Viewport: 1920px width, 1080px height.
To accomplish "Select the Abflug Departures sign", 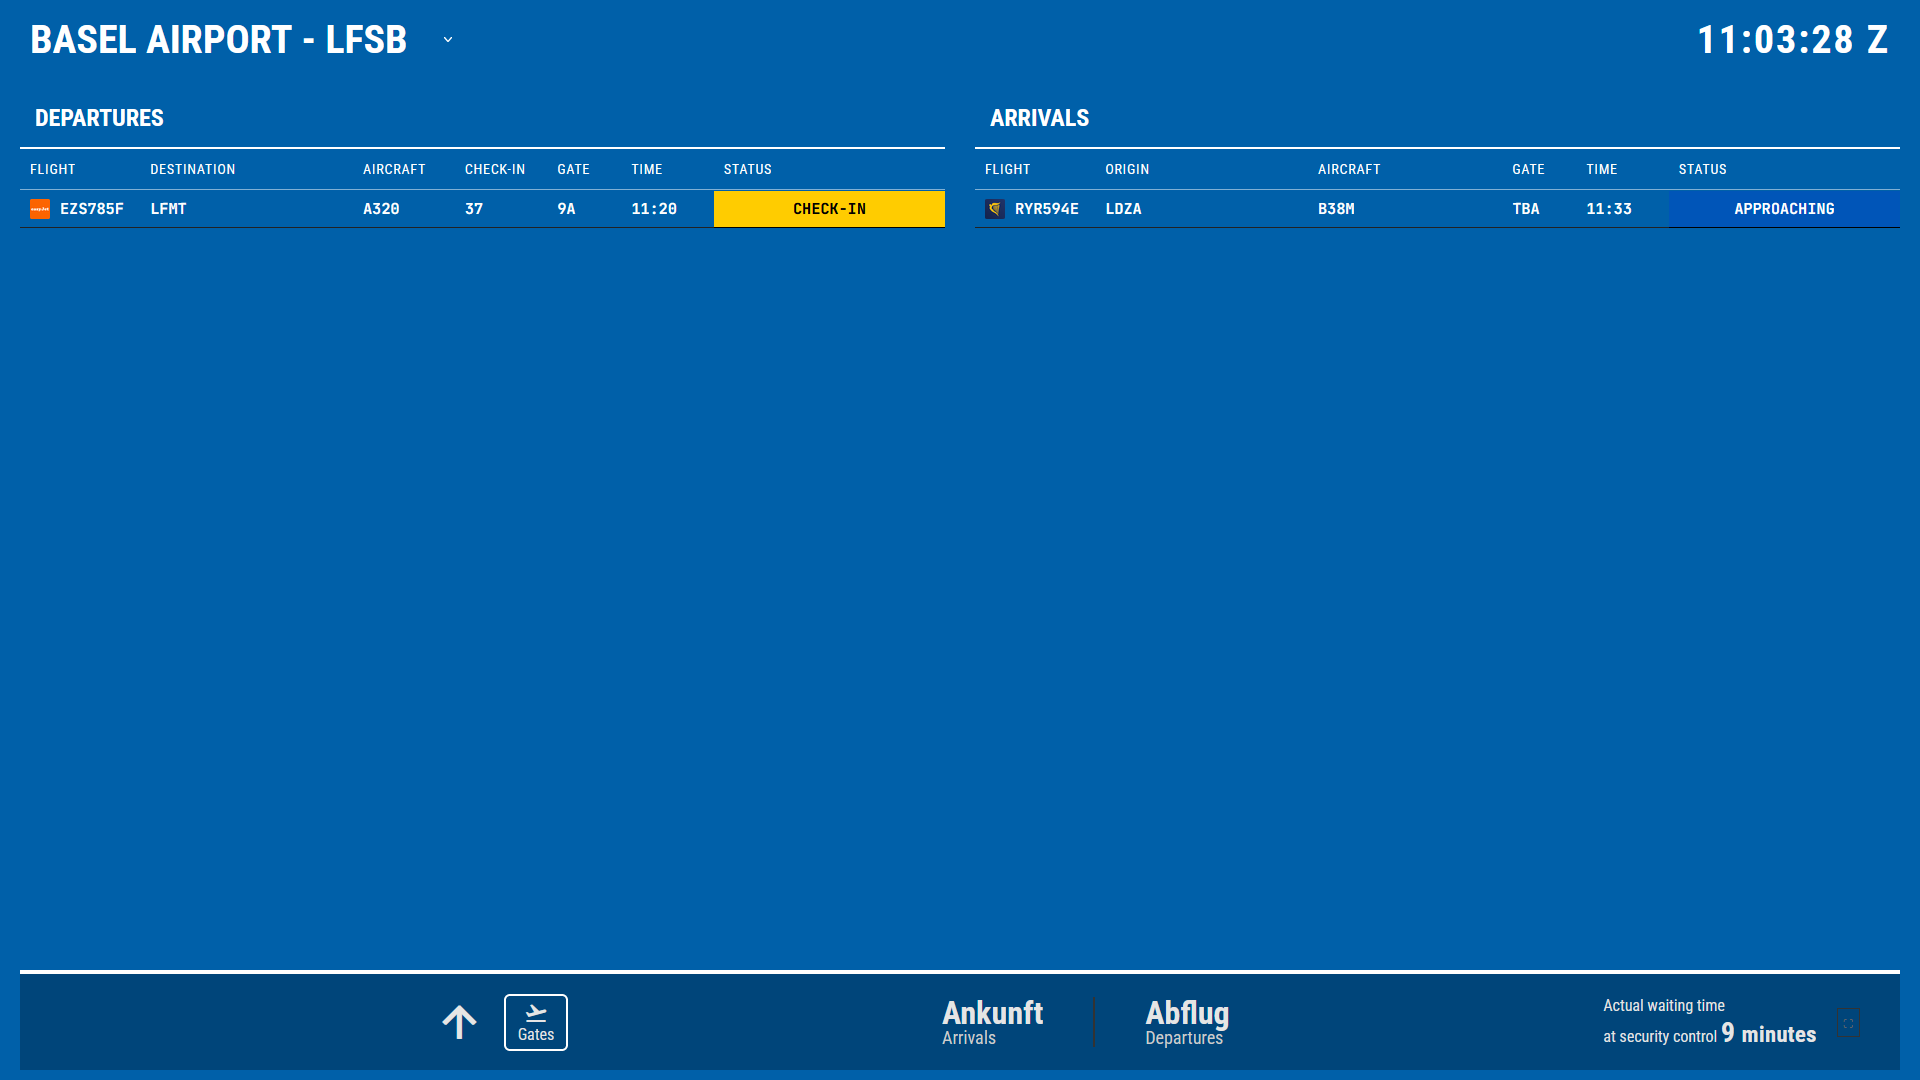I will (1187, 1022).
